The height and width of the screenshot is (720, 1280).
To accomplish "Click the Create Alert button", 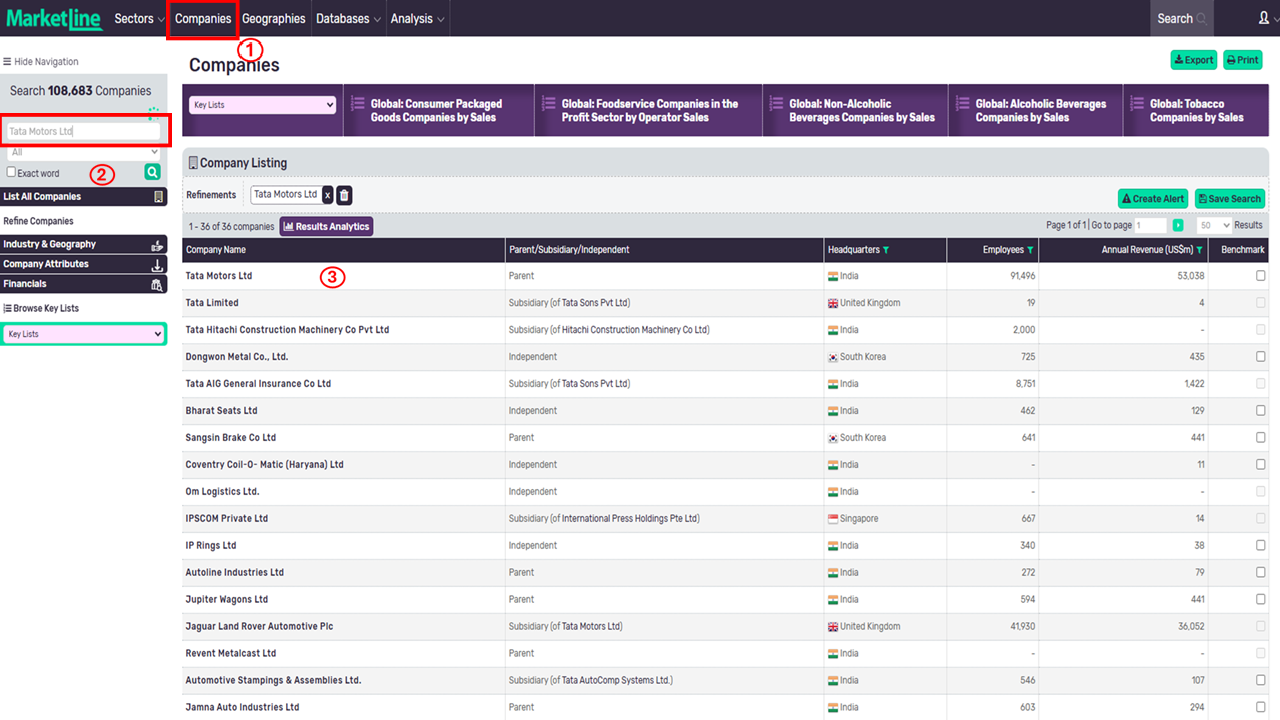I will [x=1153, y=198].
